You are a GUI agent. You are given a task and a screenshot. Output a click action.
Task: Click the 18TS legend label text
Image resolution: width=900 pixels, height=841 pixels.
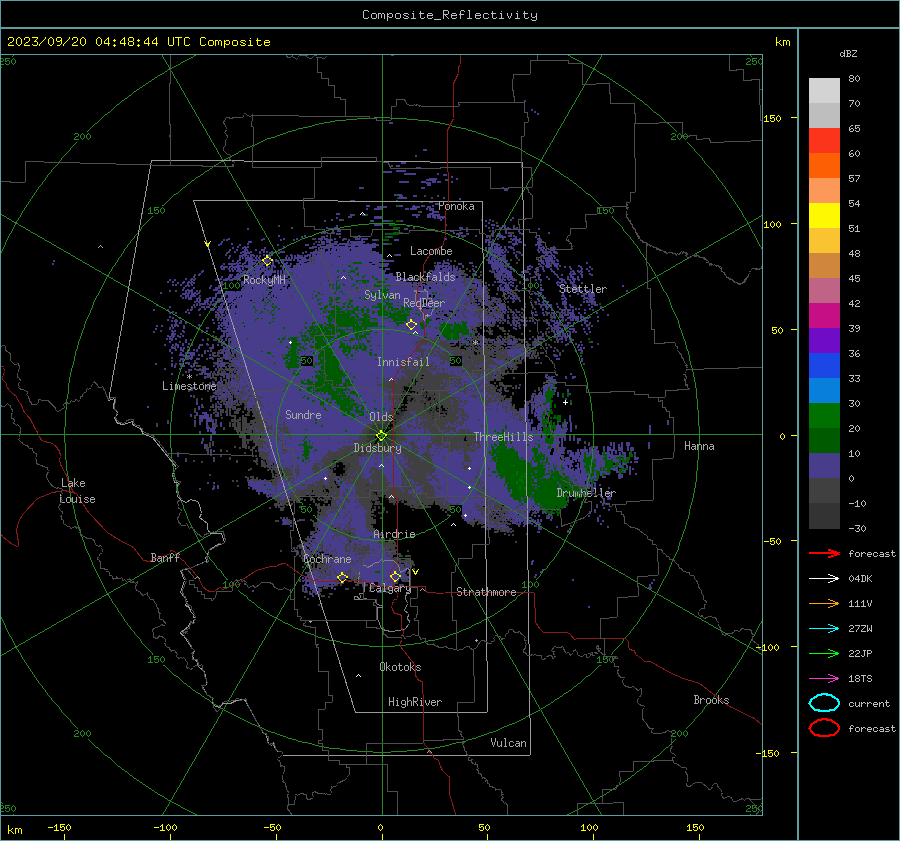[x=860, y=678]
